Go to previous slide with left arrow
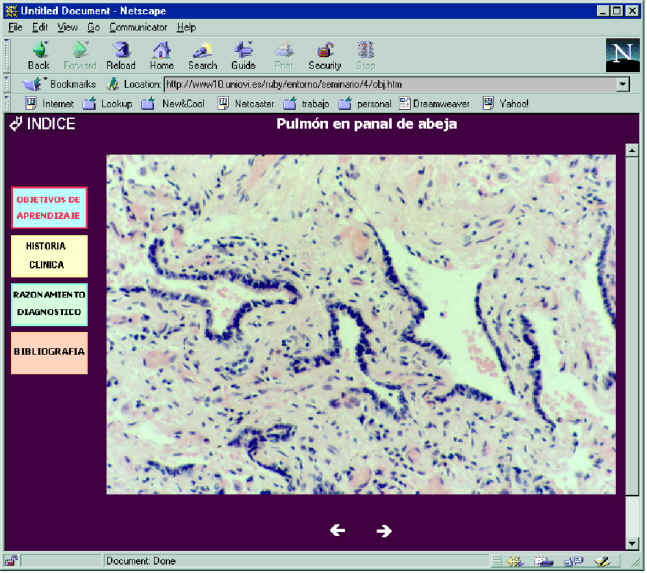Screen dimensions: 647x573 coord(337,530)
